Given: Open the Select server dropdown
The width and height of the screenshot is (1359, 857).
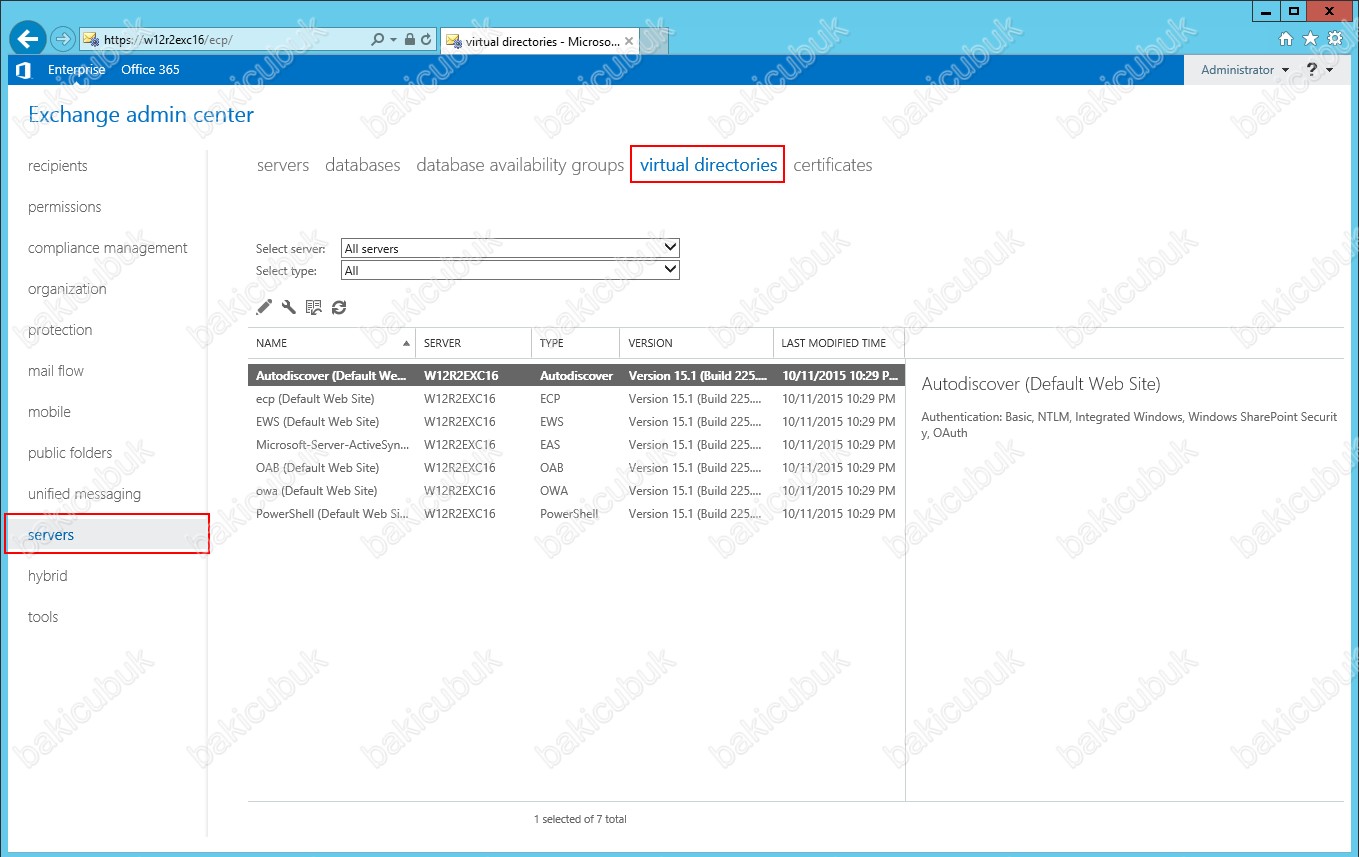Looking at the screenshot, I should (x=510, y=248).
